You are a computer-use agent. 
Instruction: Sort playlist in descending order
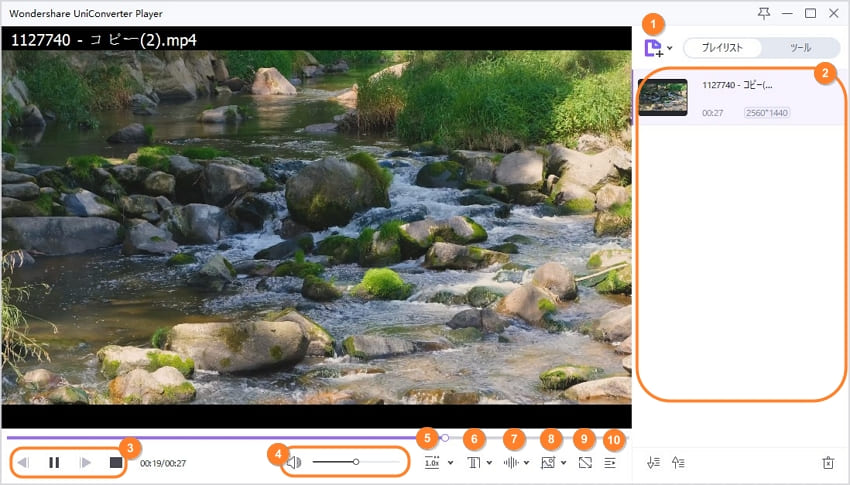[653, 463]
